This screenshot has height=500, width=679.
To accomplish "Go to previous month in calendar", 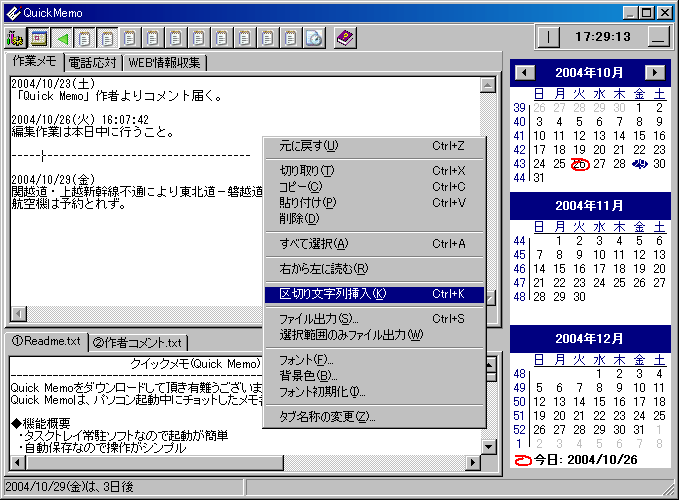I will 525,72.
